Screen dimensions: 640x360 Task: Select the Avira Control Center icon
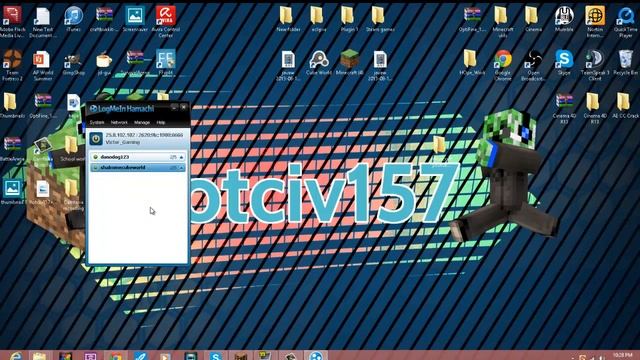165,22
